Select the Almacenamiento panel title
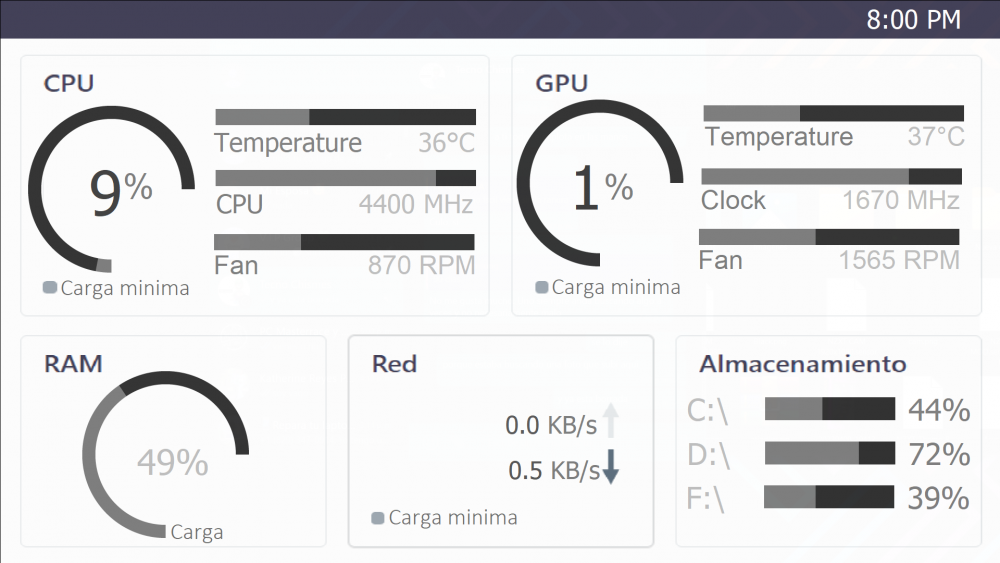Viewport: 1000px width, 563px height. coord(803,364)
